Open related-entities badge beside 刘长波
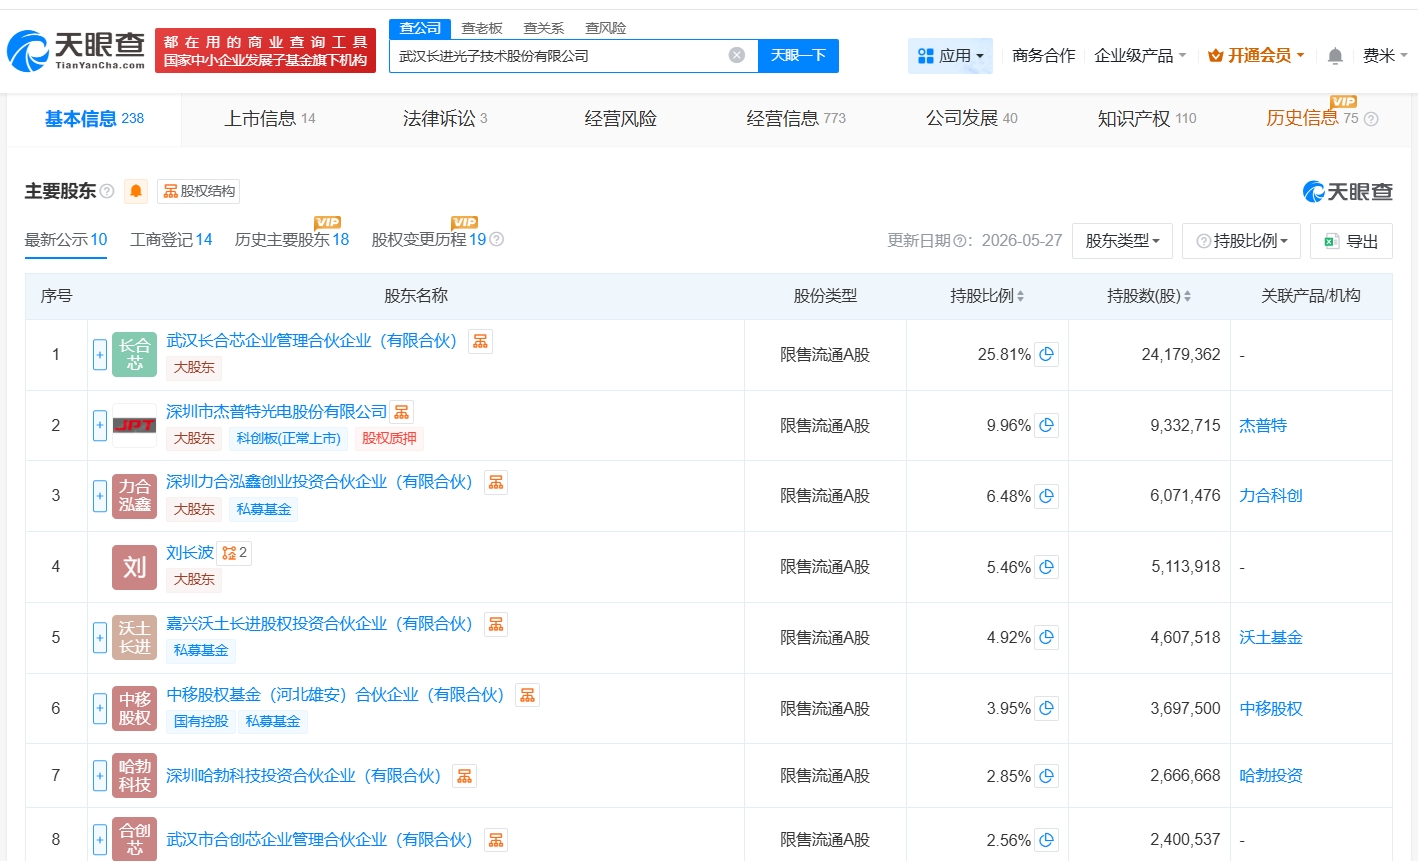The image size is (1418, 862). point(235,553)
